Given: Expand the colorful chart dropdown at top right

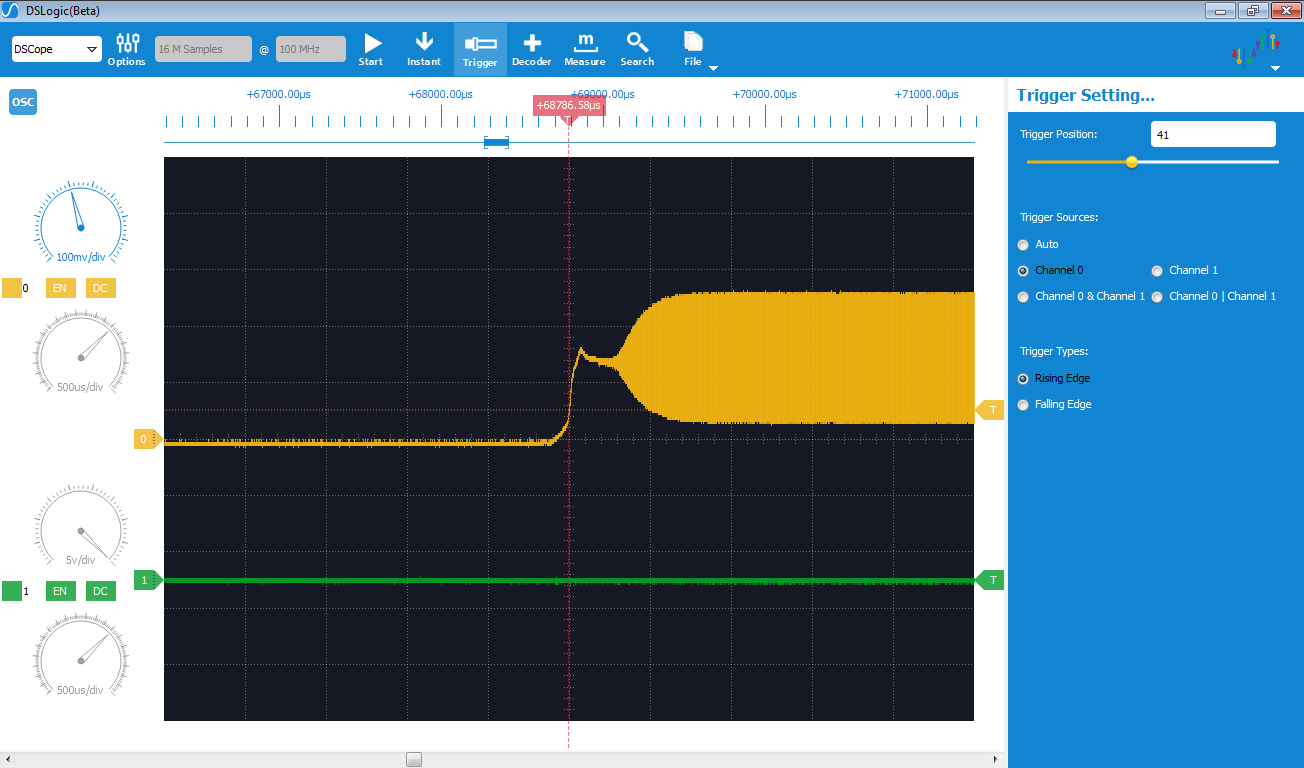Looking at the screenshot, I should 1274,68.
